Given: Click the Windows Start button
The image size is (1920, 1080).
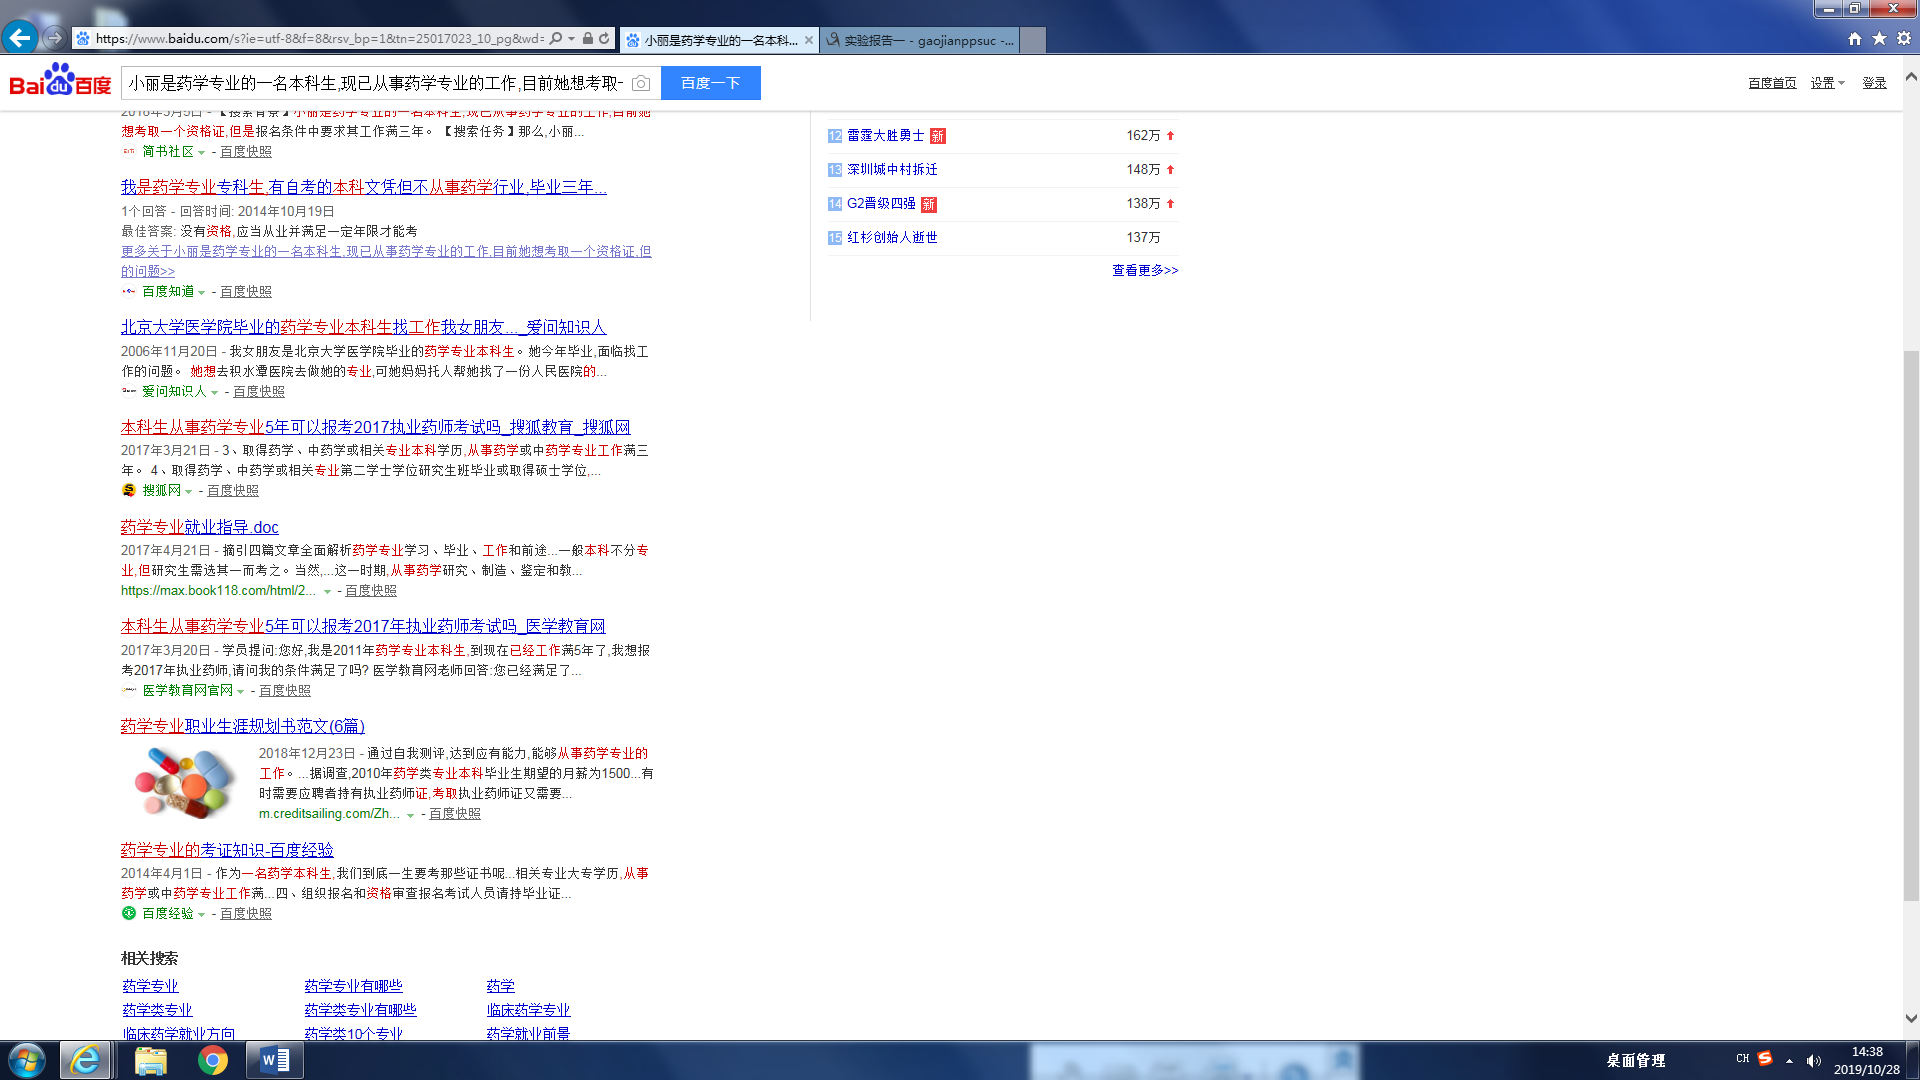Looking at the screenshot, I should pyautogui.click(x=27, y=1060).
